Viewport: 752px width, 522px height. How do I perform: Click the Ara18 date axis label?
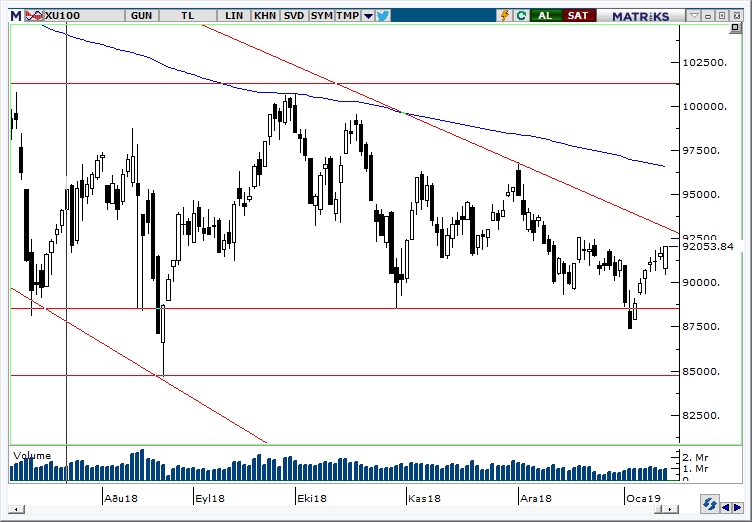tap(536, 498)
